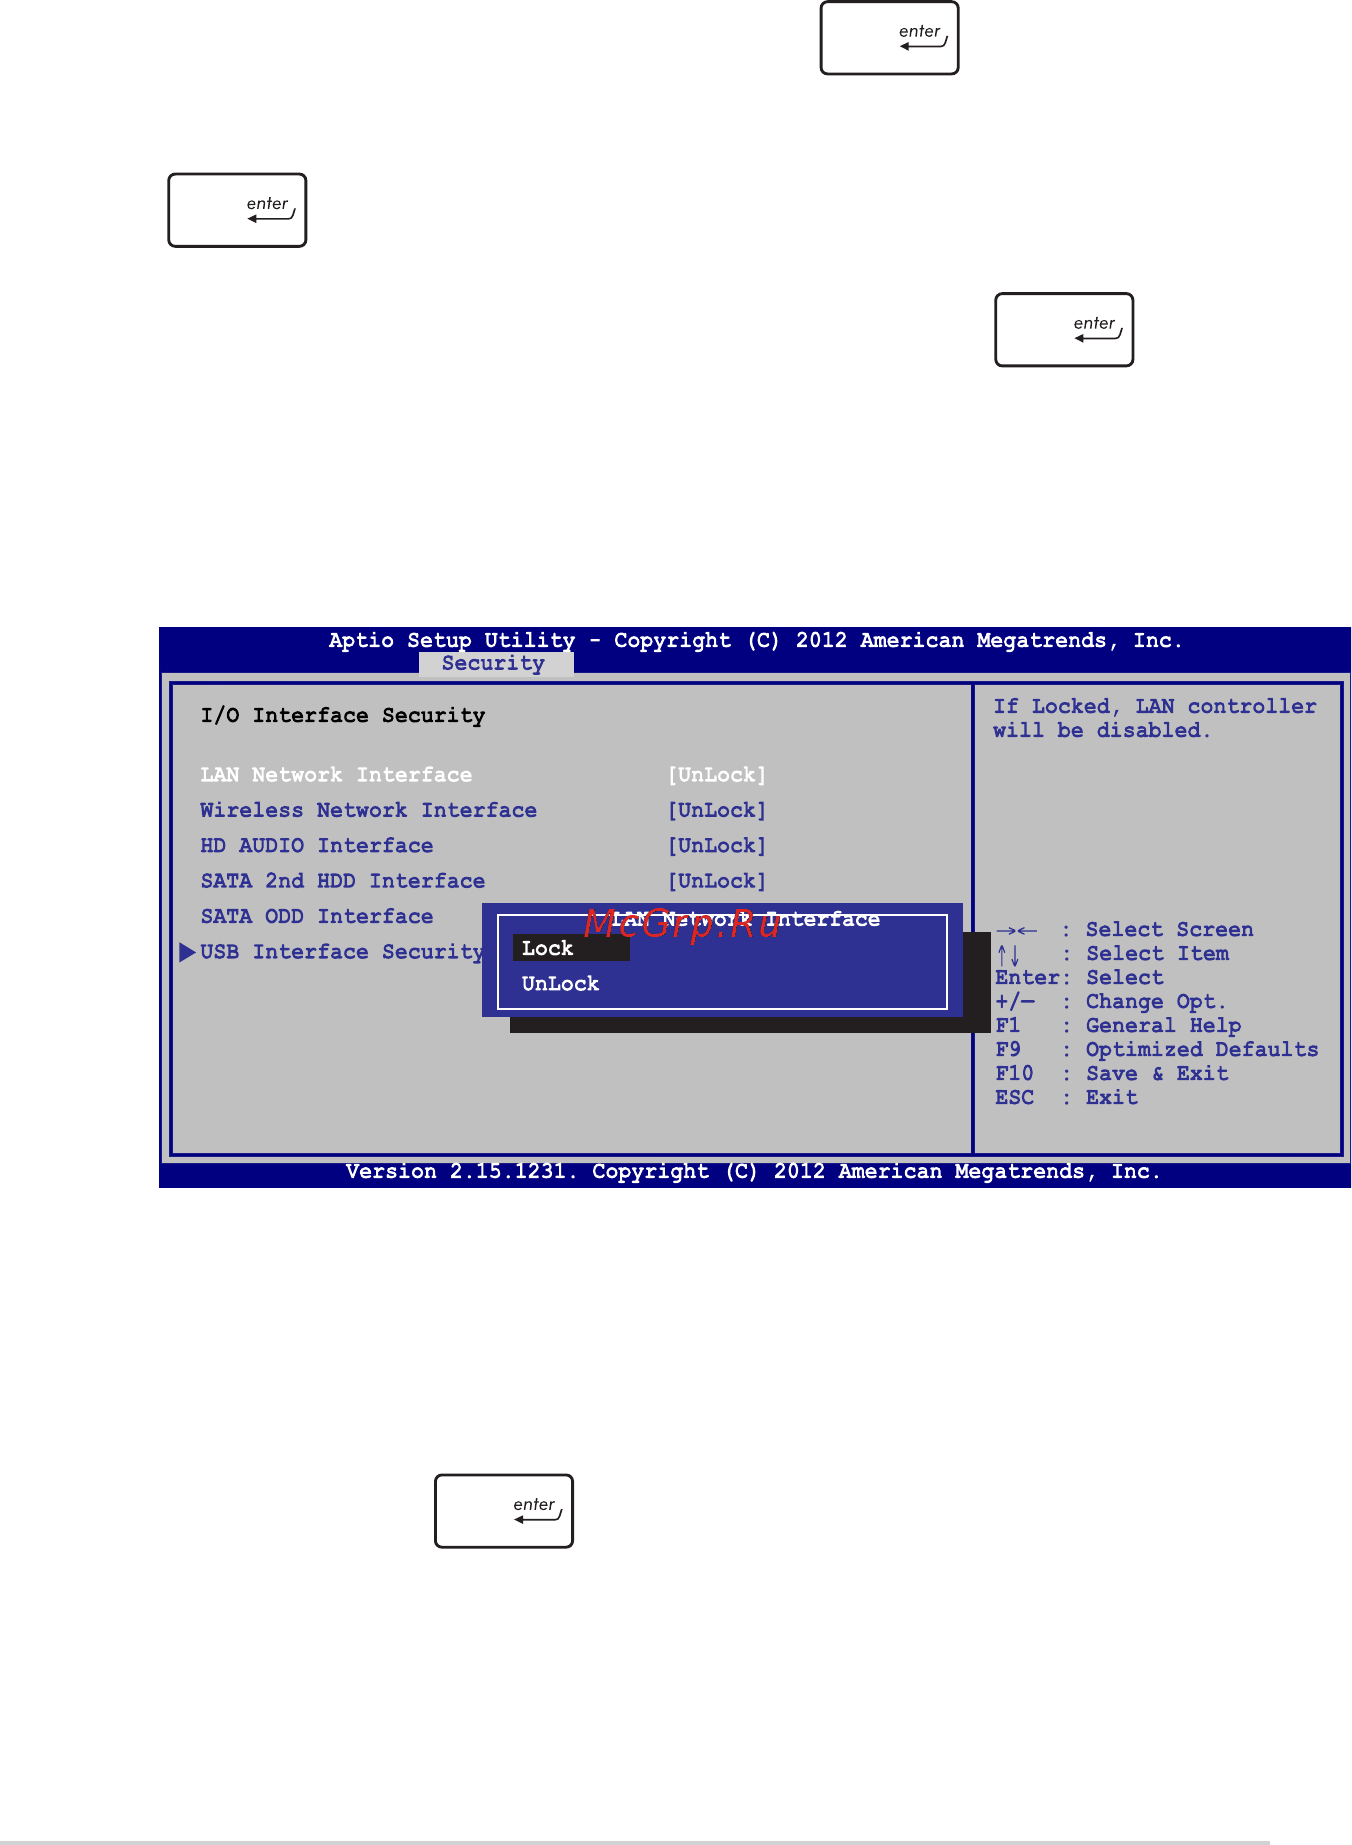
Task: Open HD AUDIO Interface [UnLock] value
Action: [x=717, y=846]
